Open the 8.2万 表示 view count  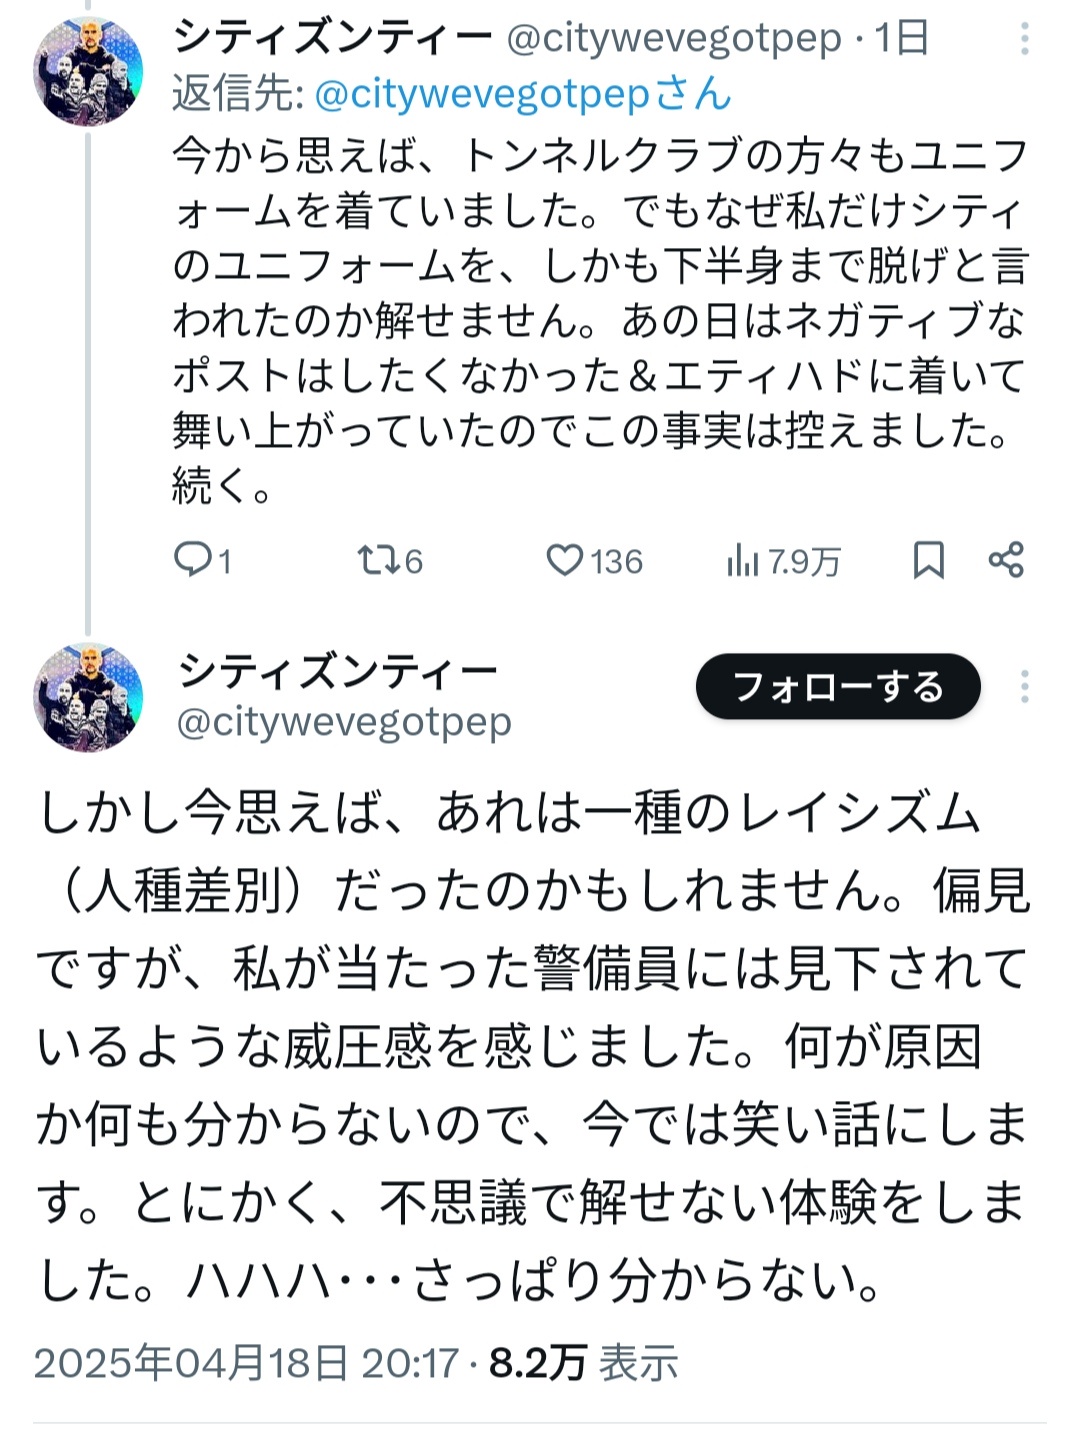pos(584,1363)
